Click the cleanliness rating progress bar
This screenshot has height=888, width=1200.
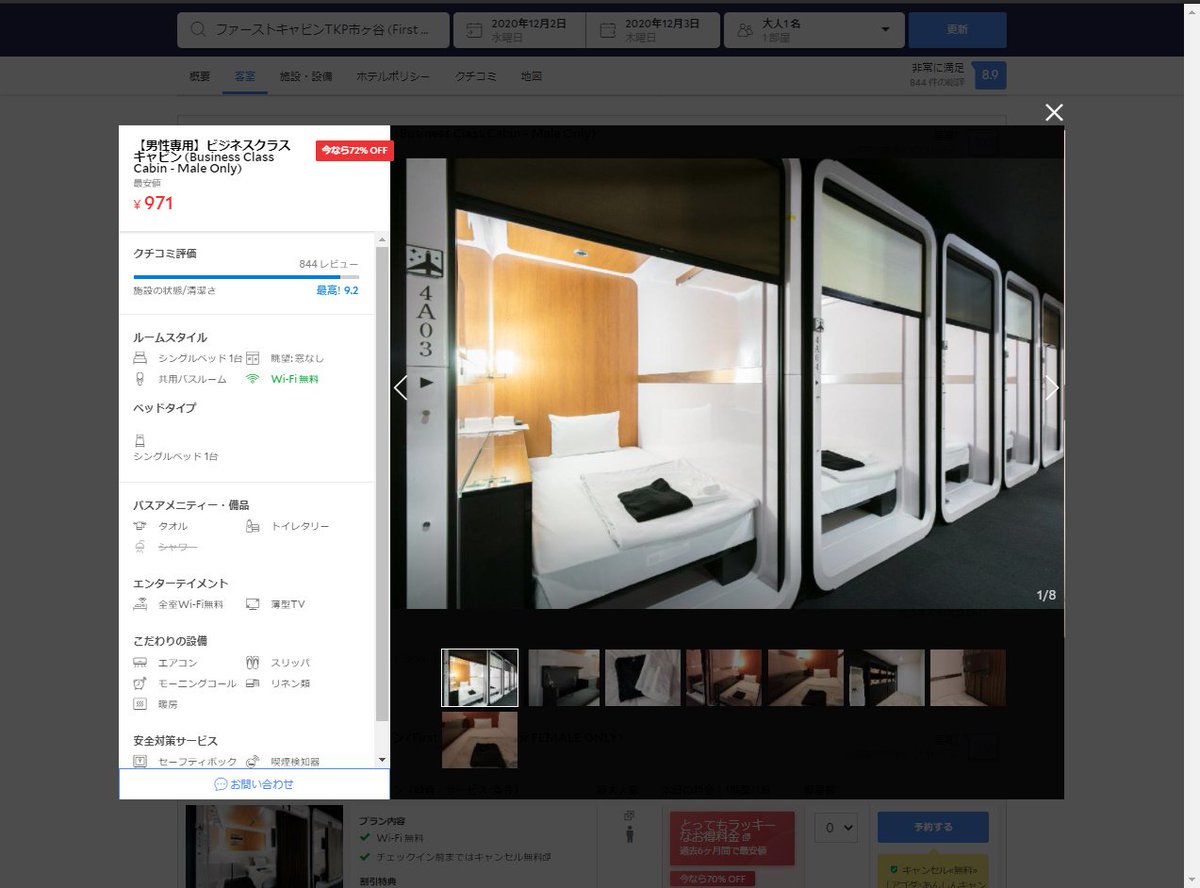click(246, 276)
